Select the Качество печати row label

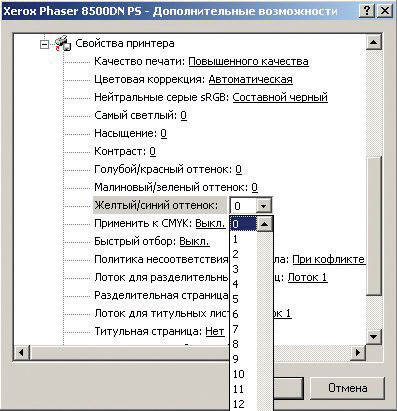pos(140,61)
